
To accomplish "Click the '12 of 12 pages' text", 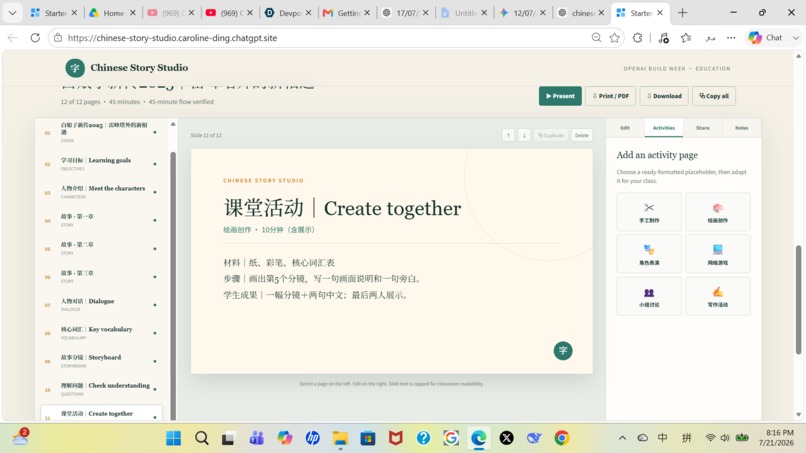I will [80, 102].
